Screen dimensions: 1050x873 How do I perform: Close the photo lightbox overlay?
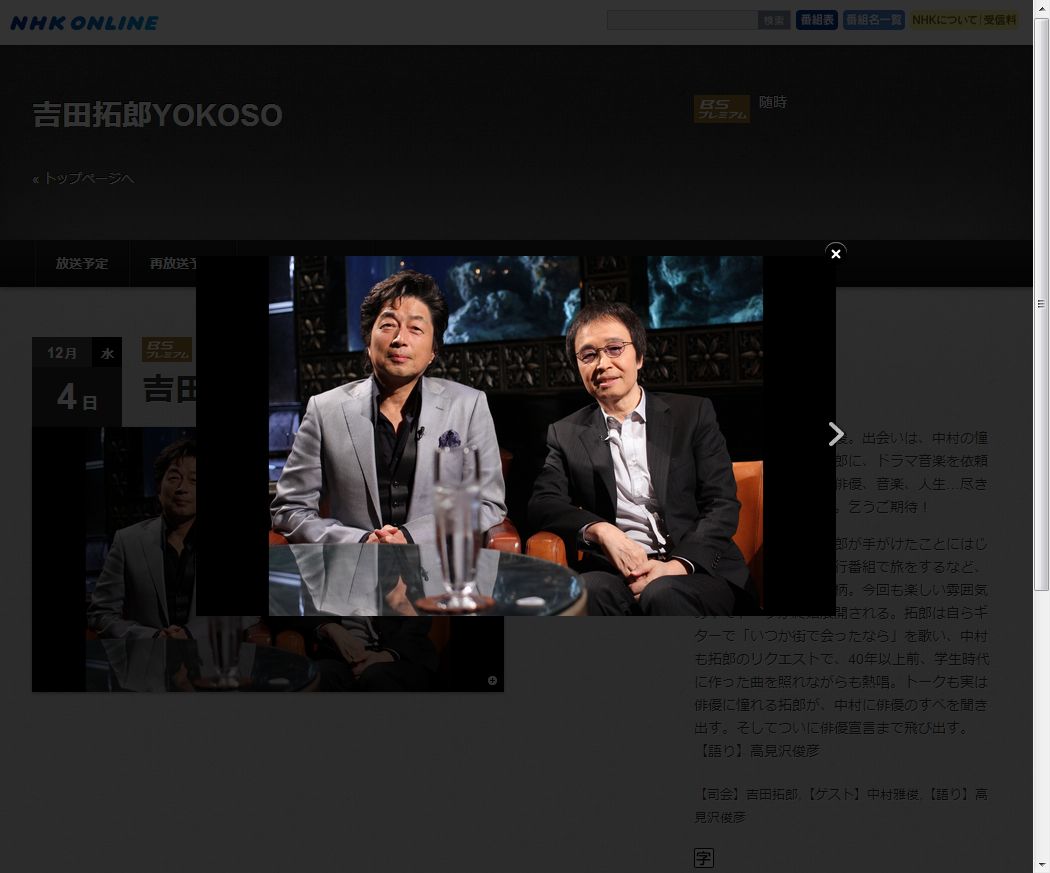(x=835, y=254)
